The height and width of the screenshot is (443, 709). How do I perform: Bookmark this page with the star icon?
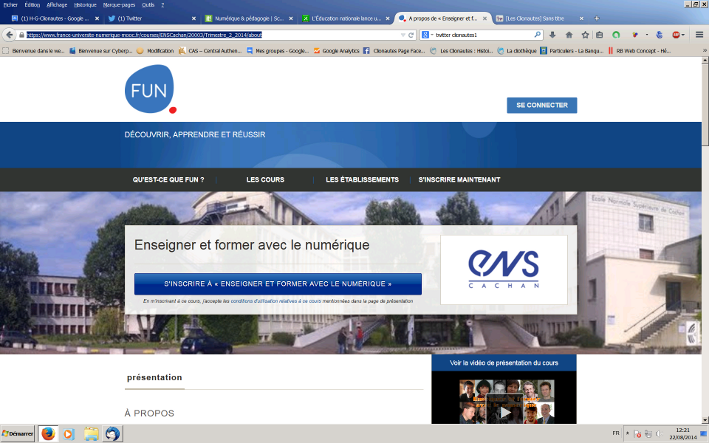tap(585, 35)
